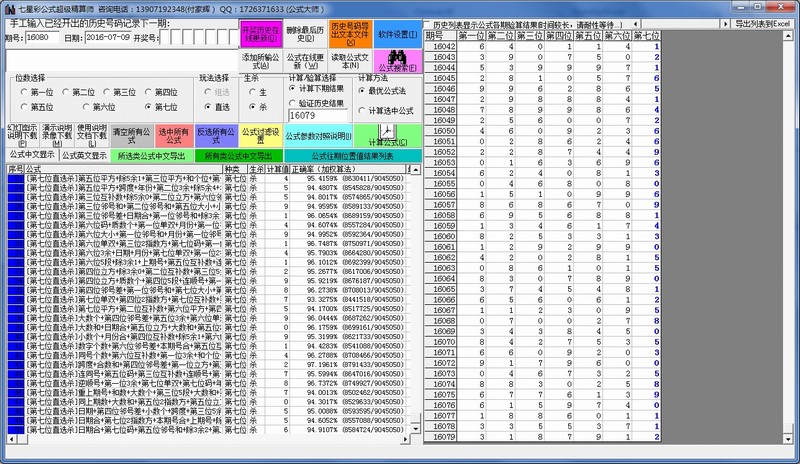800x464 pixels.
Task: Click the 删除最后历史 button
Action: pos(301,33)
